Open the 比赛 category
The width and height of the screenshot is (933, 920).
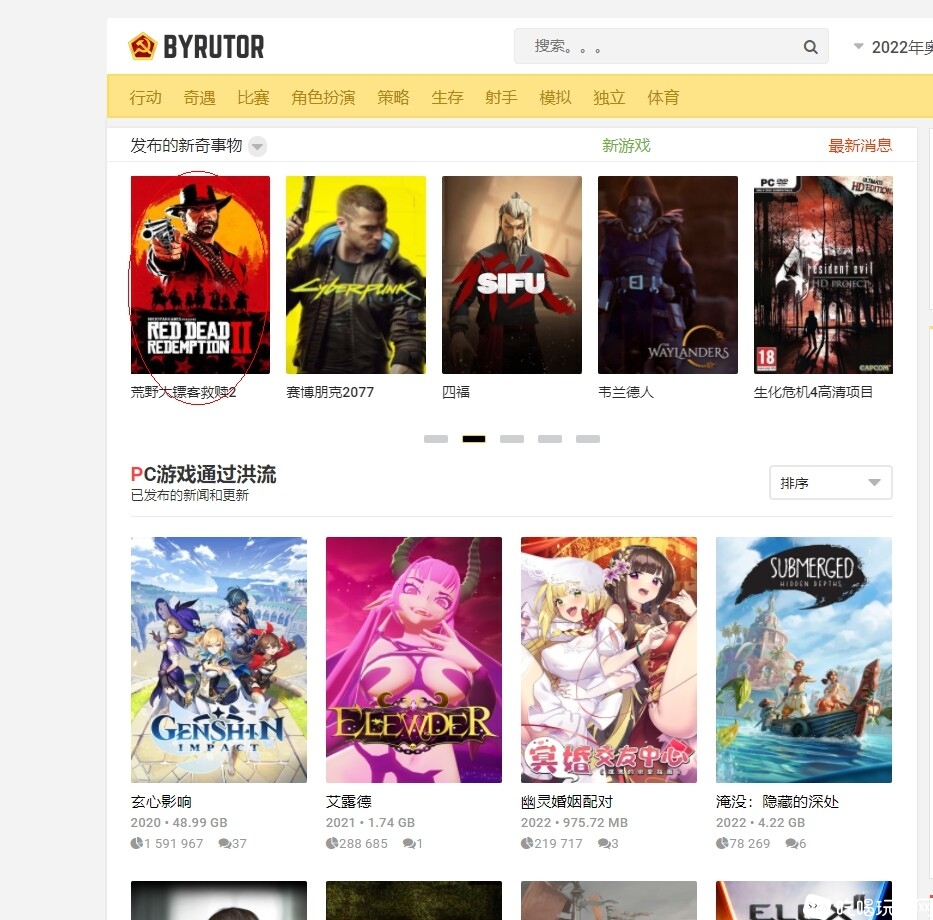pyautogui.click(x=253, y=97)
